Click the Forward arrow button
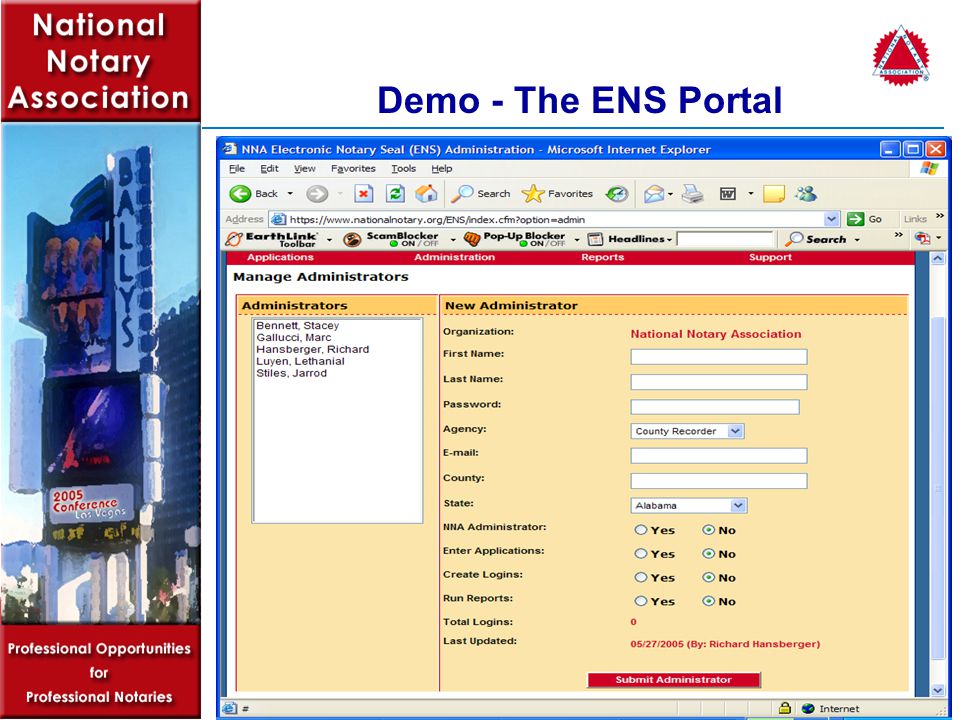The height and width of the screenshot is (720, 960). click(x=317, y=194)
